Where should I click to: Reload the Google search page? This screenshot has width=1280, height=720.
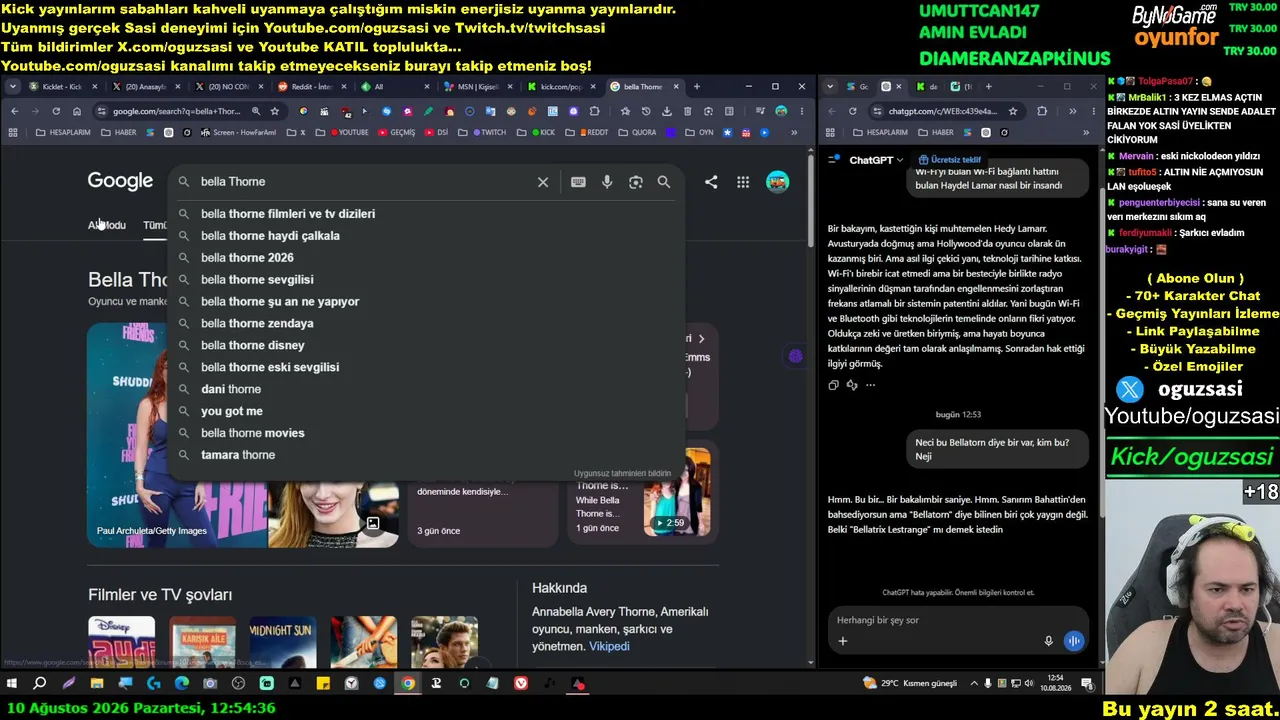[56, 111]
